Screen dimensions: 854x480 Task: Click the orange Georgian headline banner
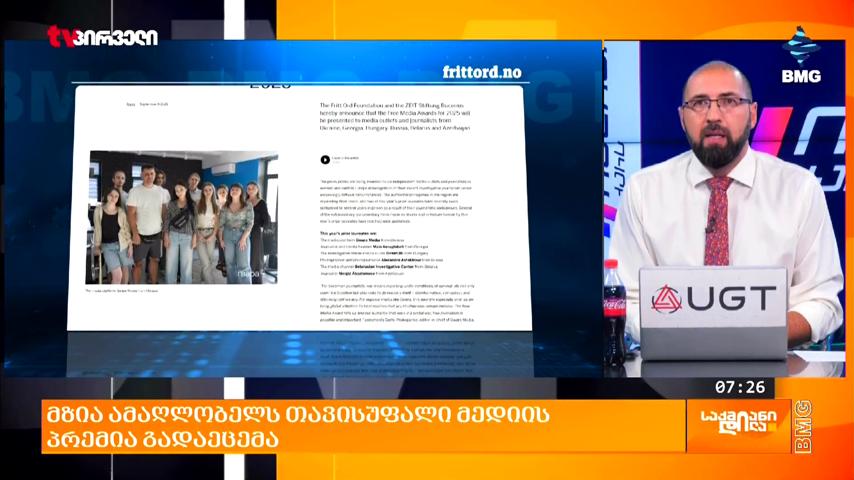pyautogui.click(x=363, y=426)
